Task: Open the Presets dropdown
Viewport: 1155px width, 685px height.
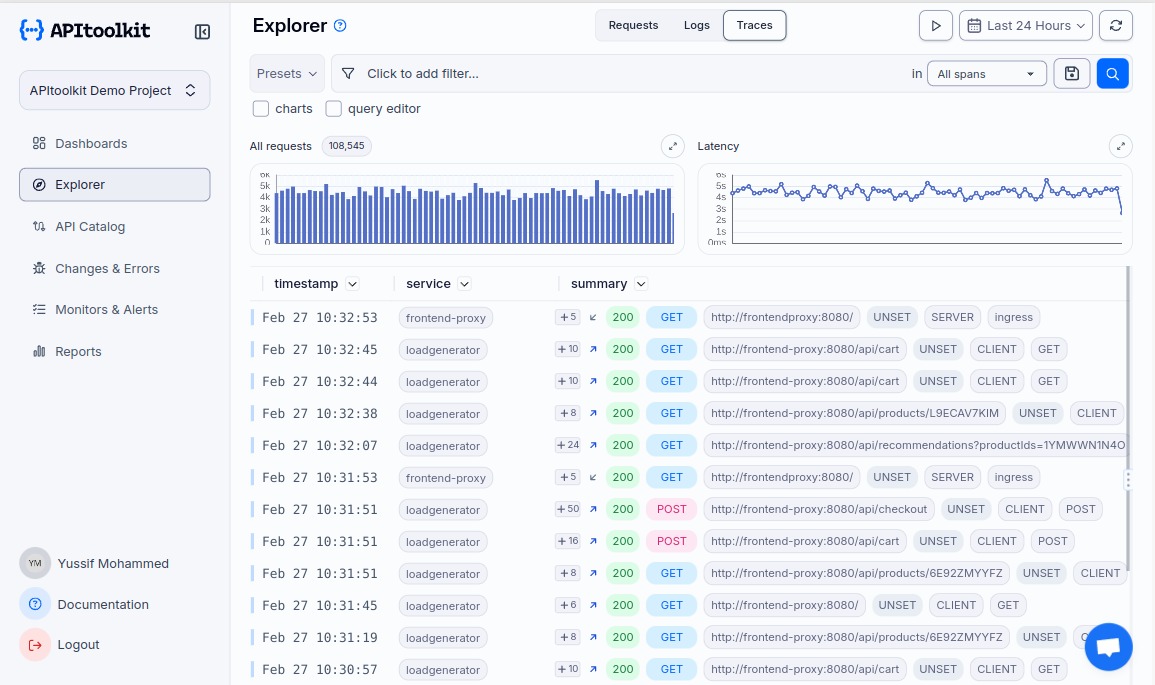Action: (x=287, y=74)
